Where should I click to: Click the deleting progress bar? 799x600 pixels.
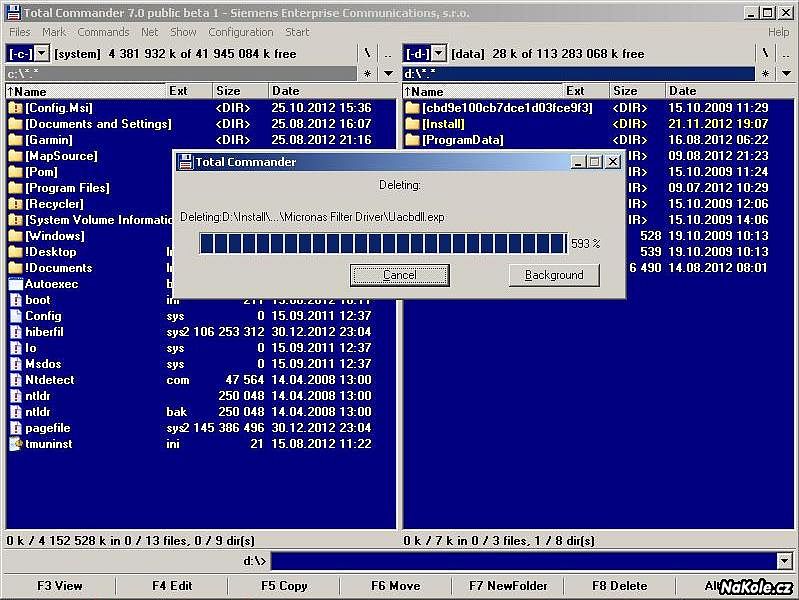[383, 243]
